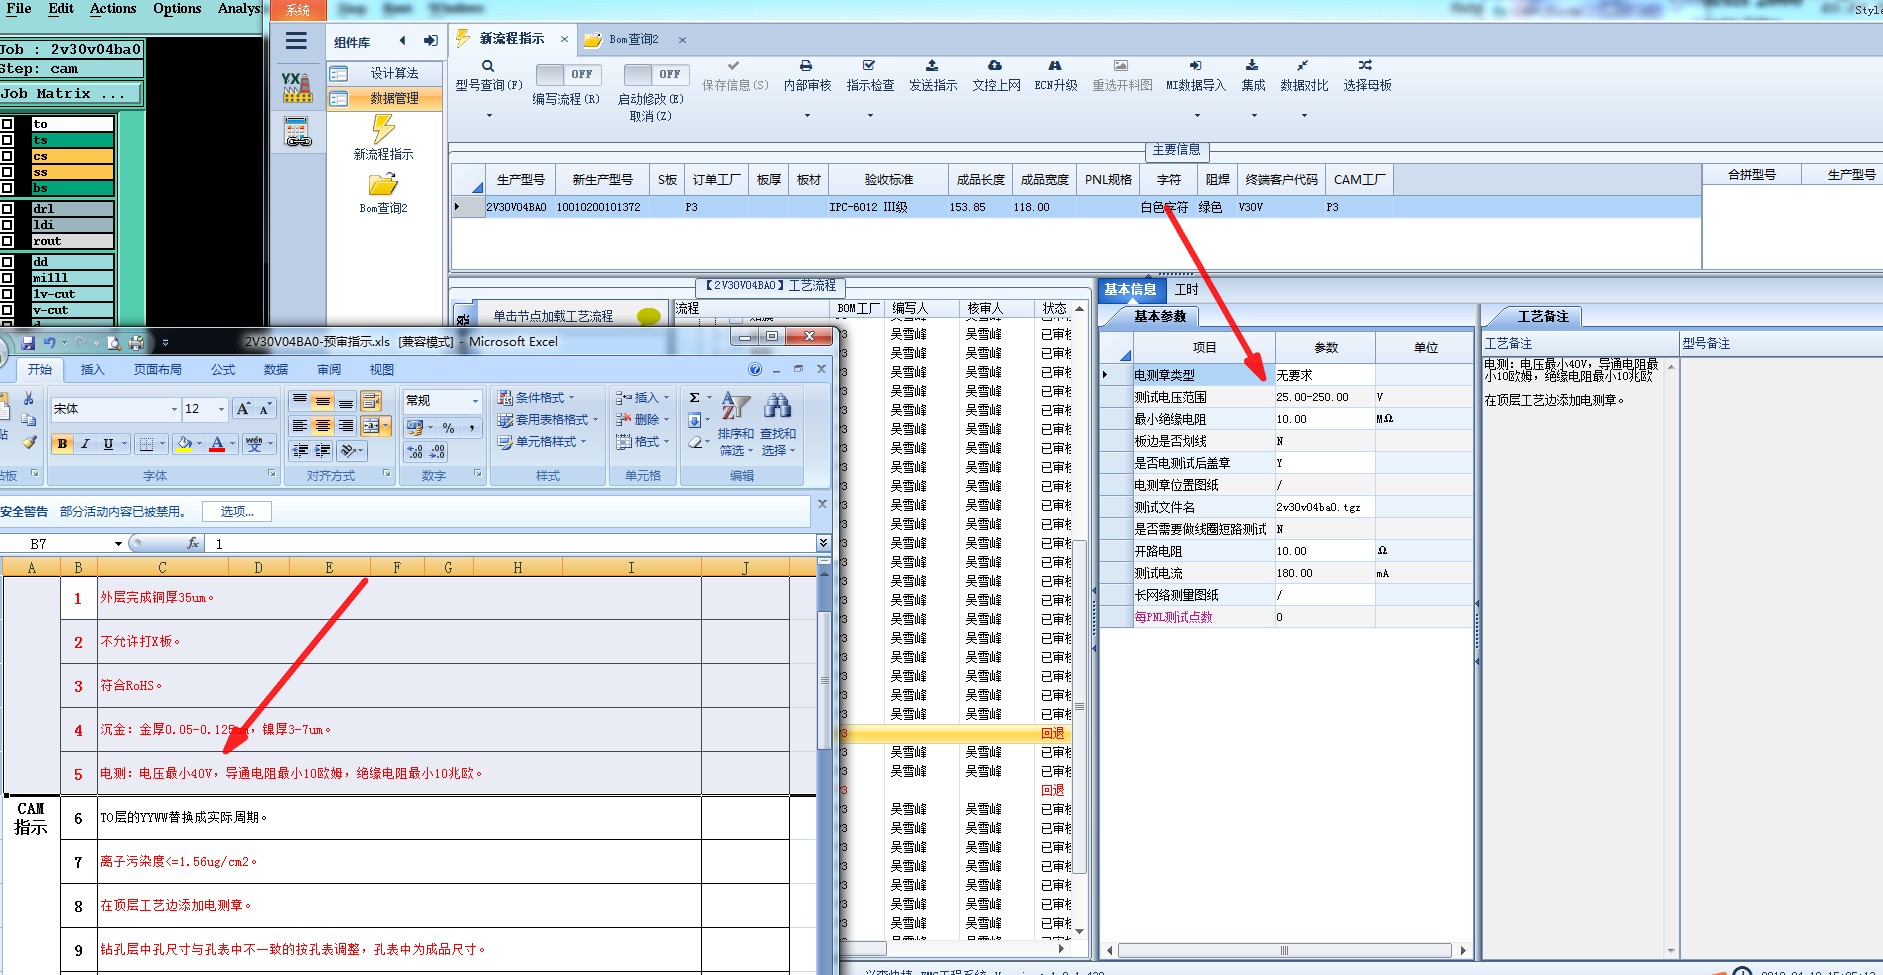Switch to Excel 公式 ribbon tab
Image resolution: width=1883 pixels, height=975 pixels.
coord(223,370)
